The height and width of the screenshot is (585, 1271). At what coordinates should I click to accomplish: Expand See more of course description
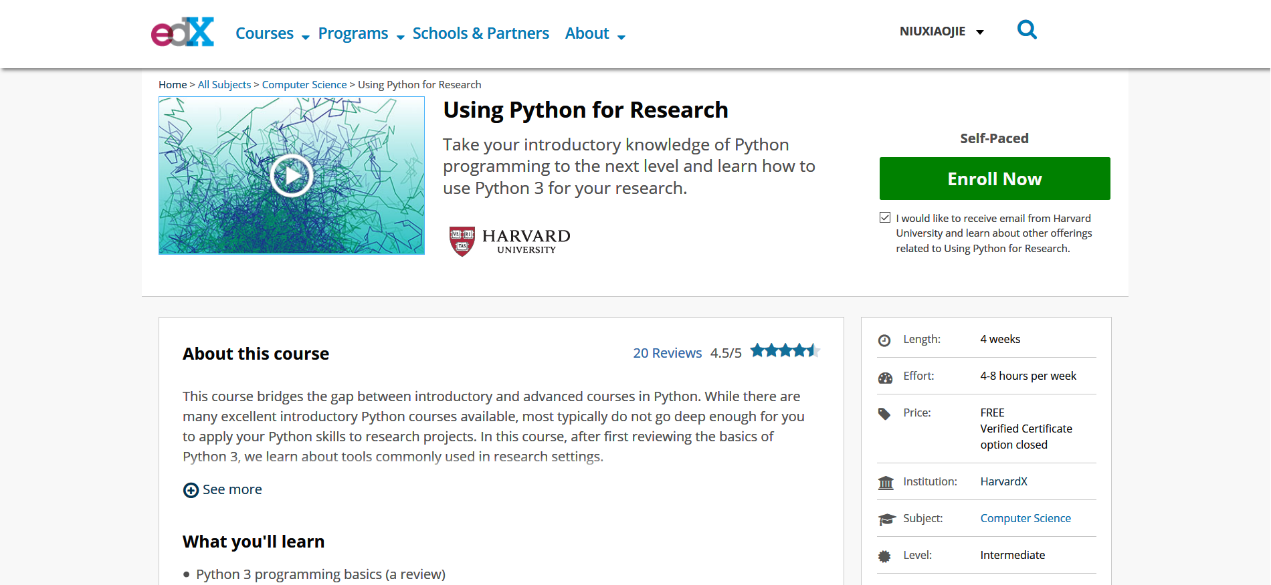pos(223,490)
